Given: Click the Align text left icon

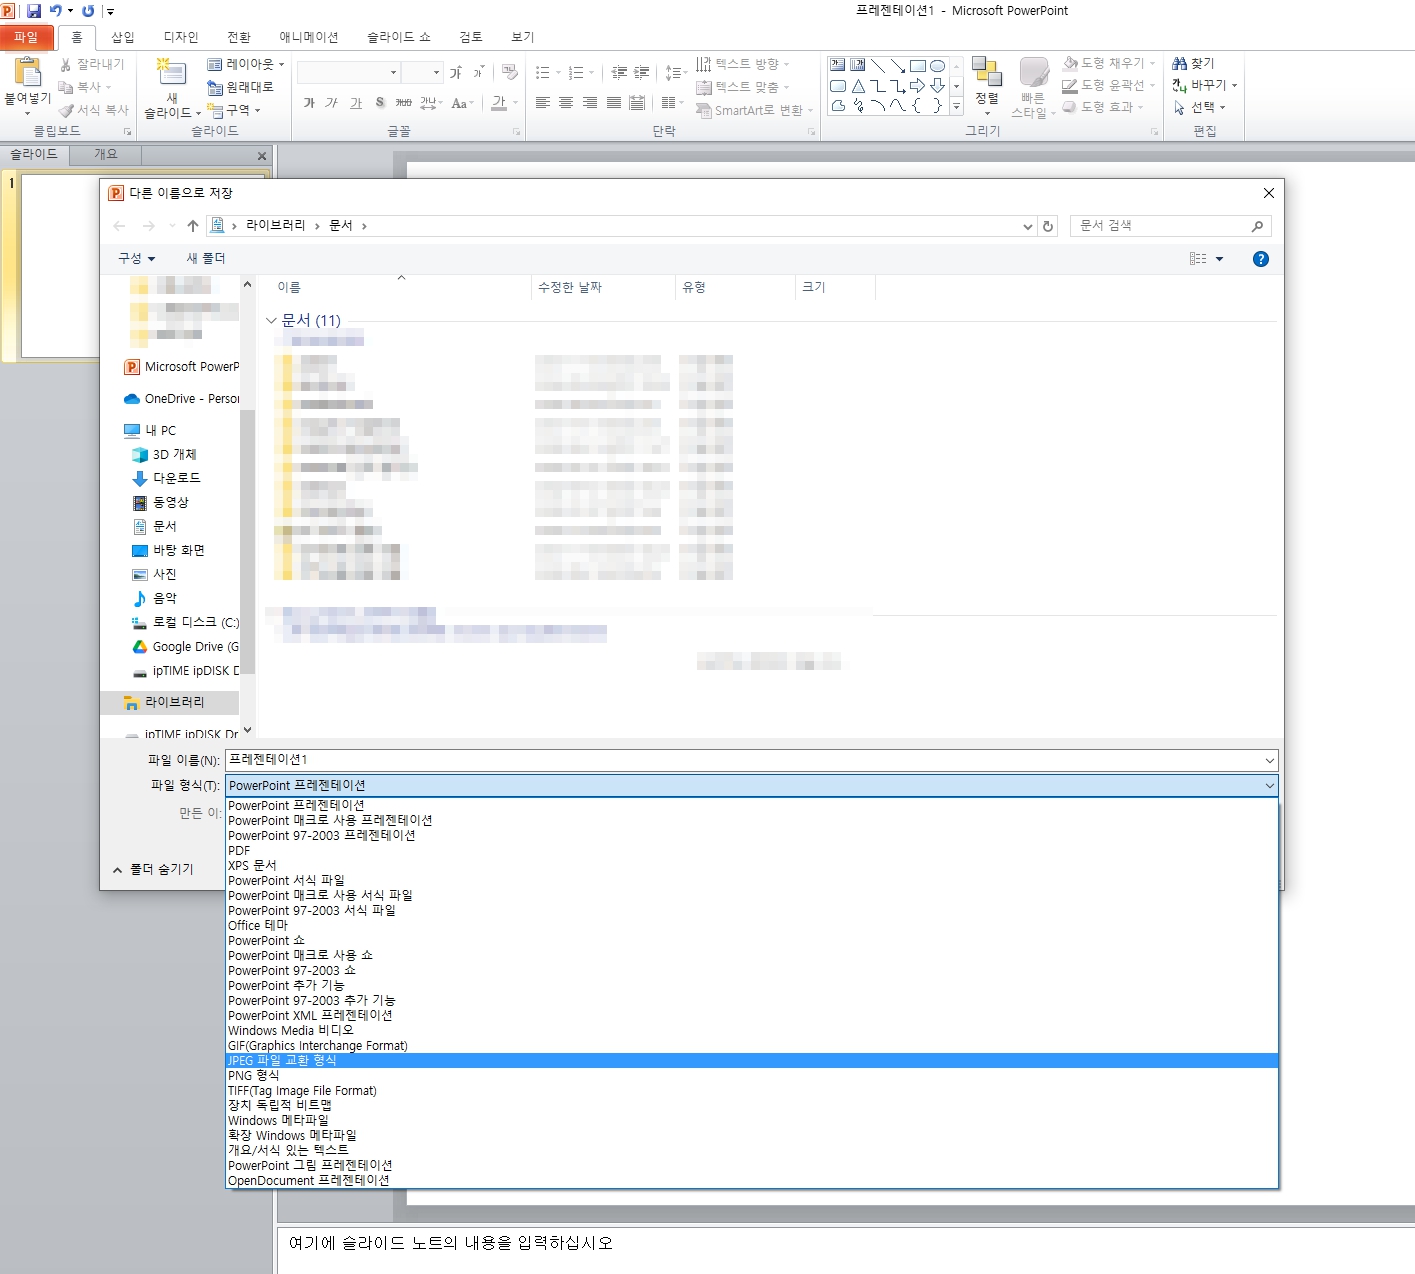Looking at the screenshot, I should tap(543, 103).
